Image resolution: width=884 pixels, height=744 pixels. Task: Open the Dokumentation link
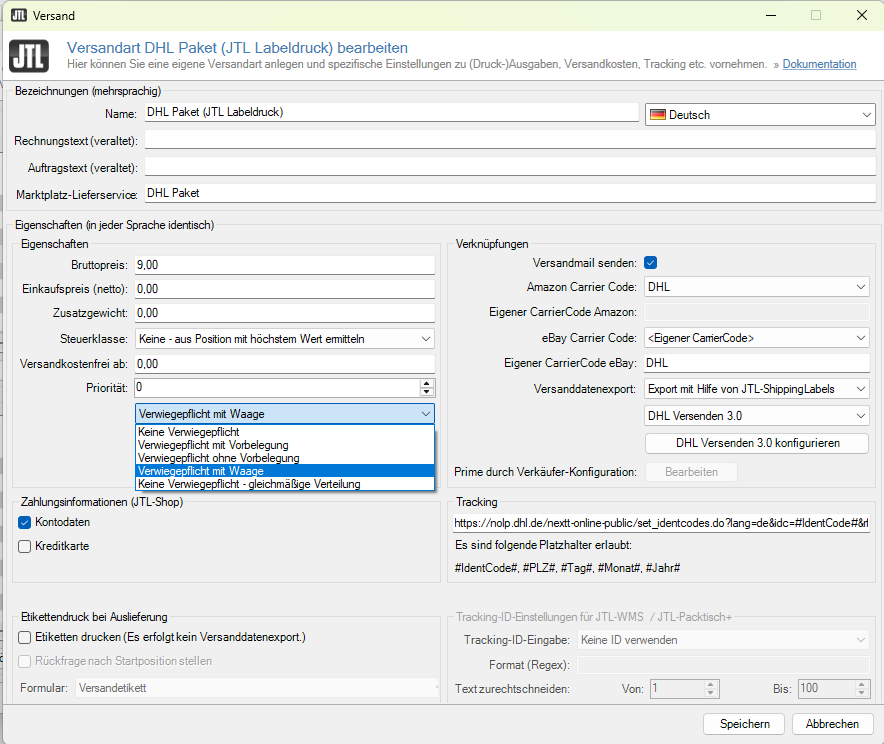(819, 64)
